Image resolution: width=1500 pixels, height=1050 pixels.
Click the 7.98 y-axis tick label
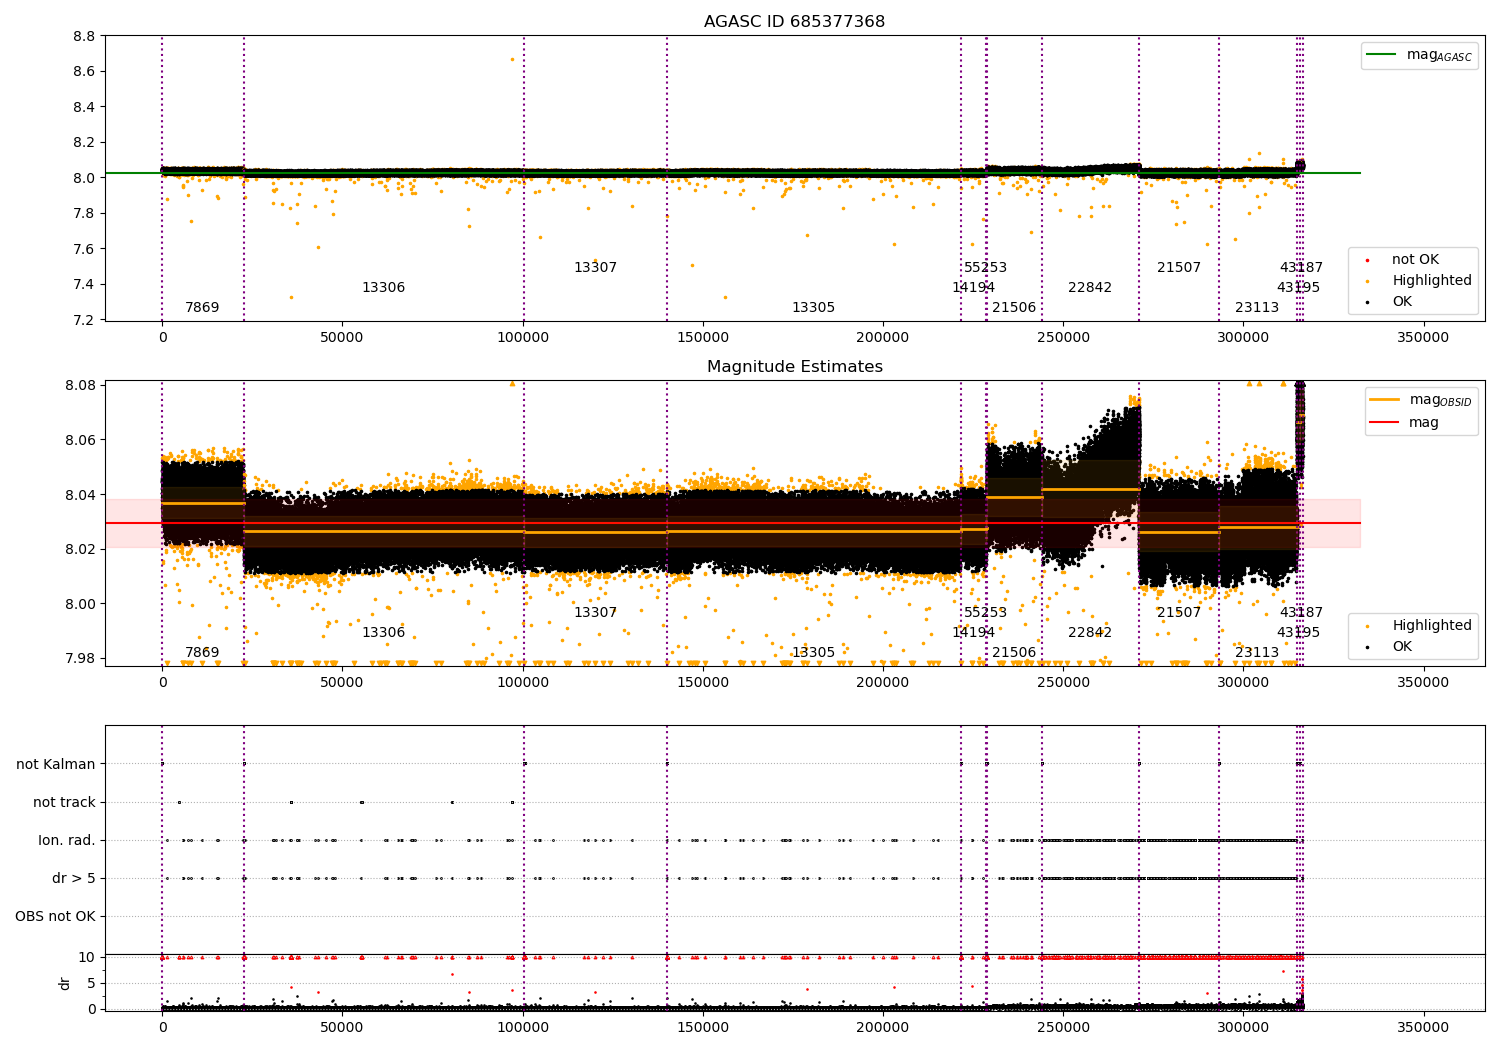coord(80,659)
